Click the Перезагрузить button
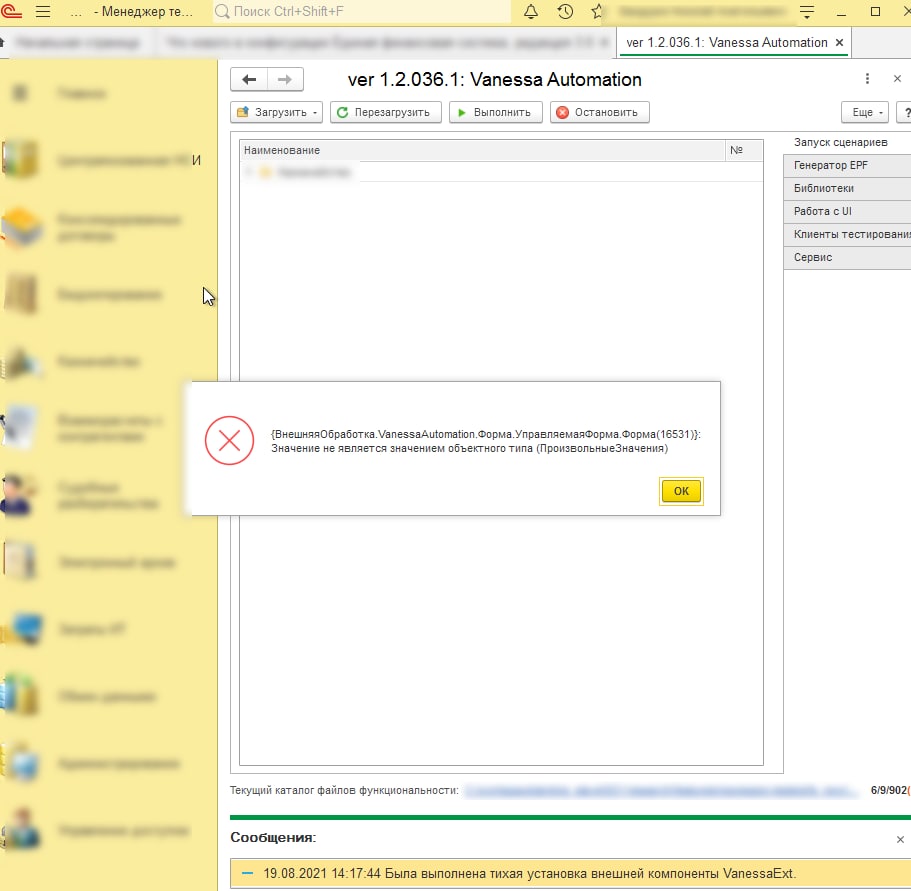This screenshot has height=891, width=911. (x=386, y=112)
